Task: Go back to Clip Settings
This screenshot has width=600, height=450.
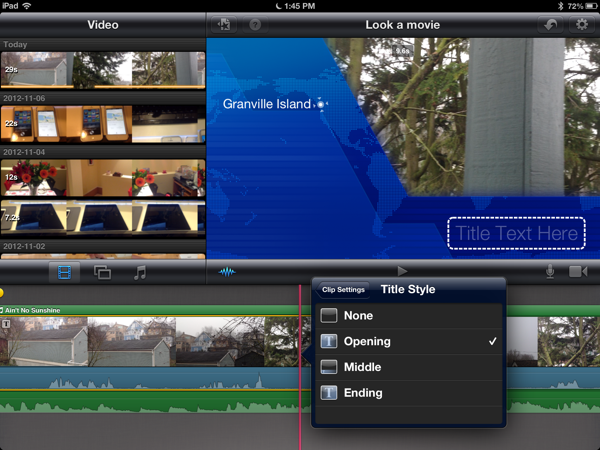Action: click(x=343, y=290)
